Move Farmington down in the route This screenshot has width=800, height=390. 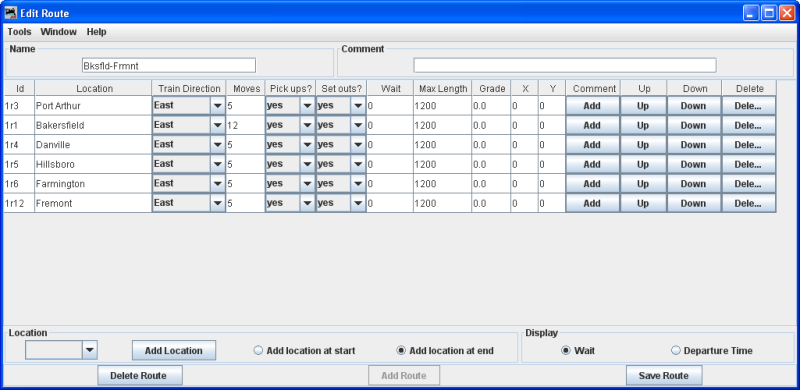(693, 183)
